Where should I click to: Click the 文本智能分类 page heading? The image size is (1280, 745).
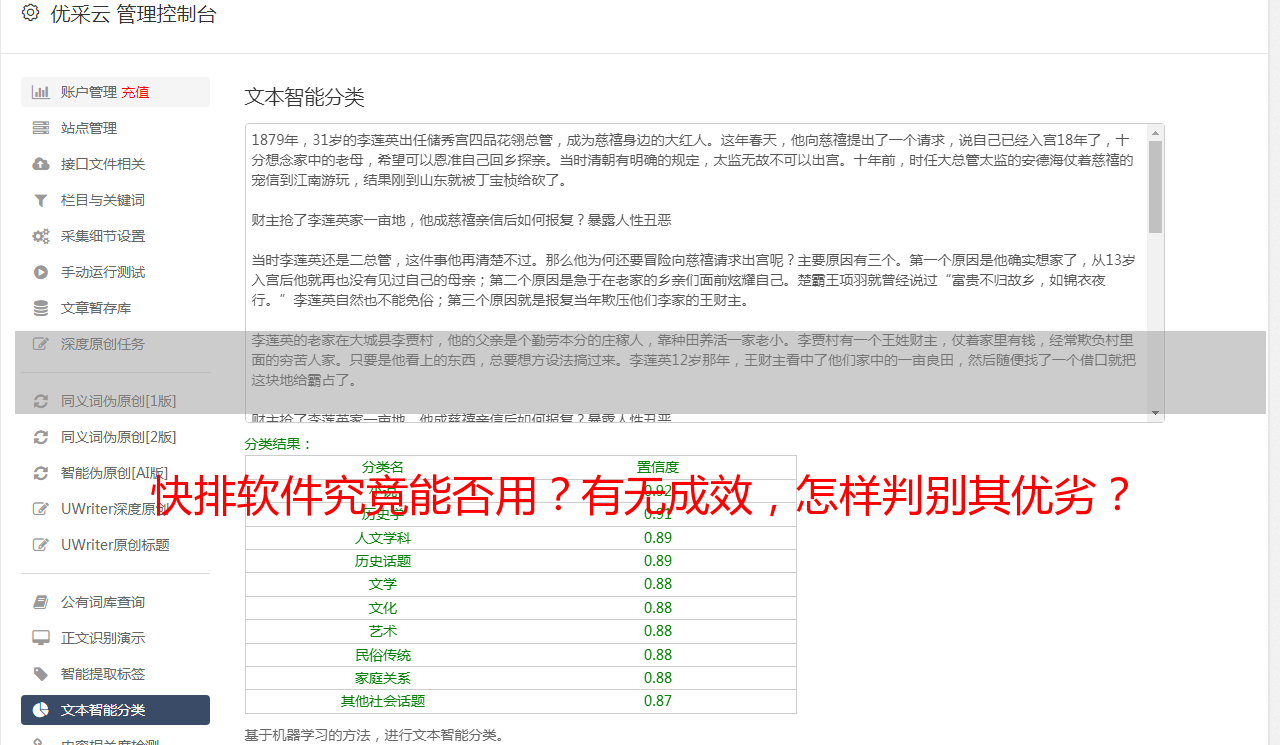pos(305,97)
